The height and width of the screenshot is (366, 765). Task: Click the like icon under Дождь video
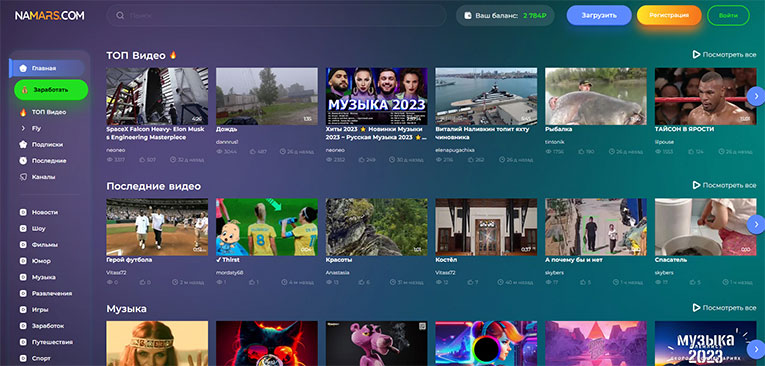point(253,152)
